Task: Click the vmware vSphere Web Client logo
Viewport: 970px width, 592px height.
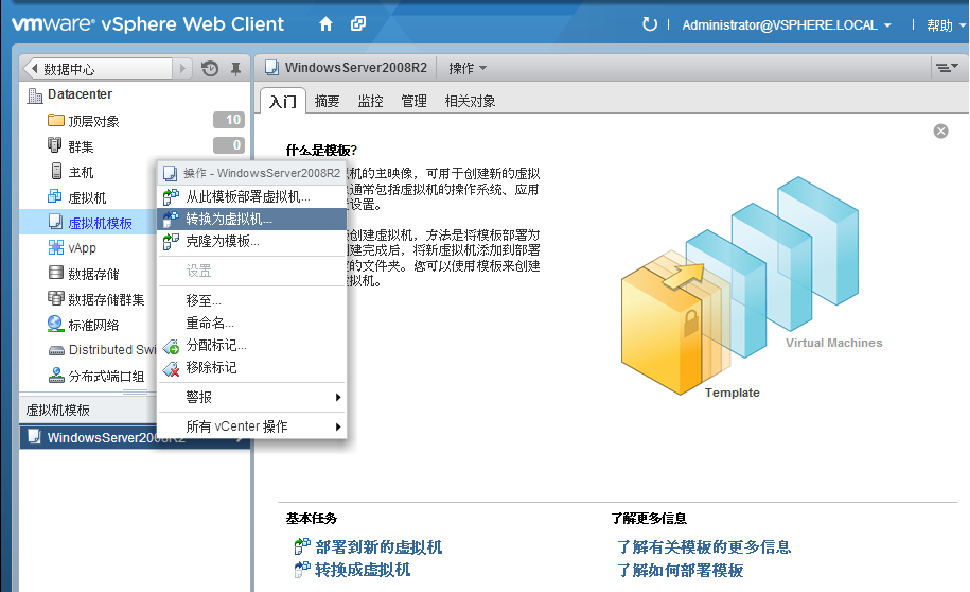Action: (148, 25)
